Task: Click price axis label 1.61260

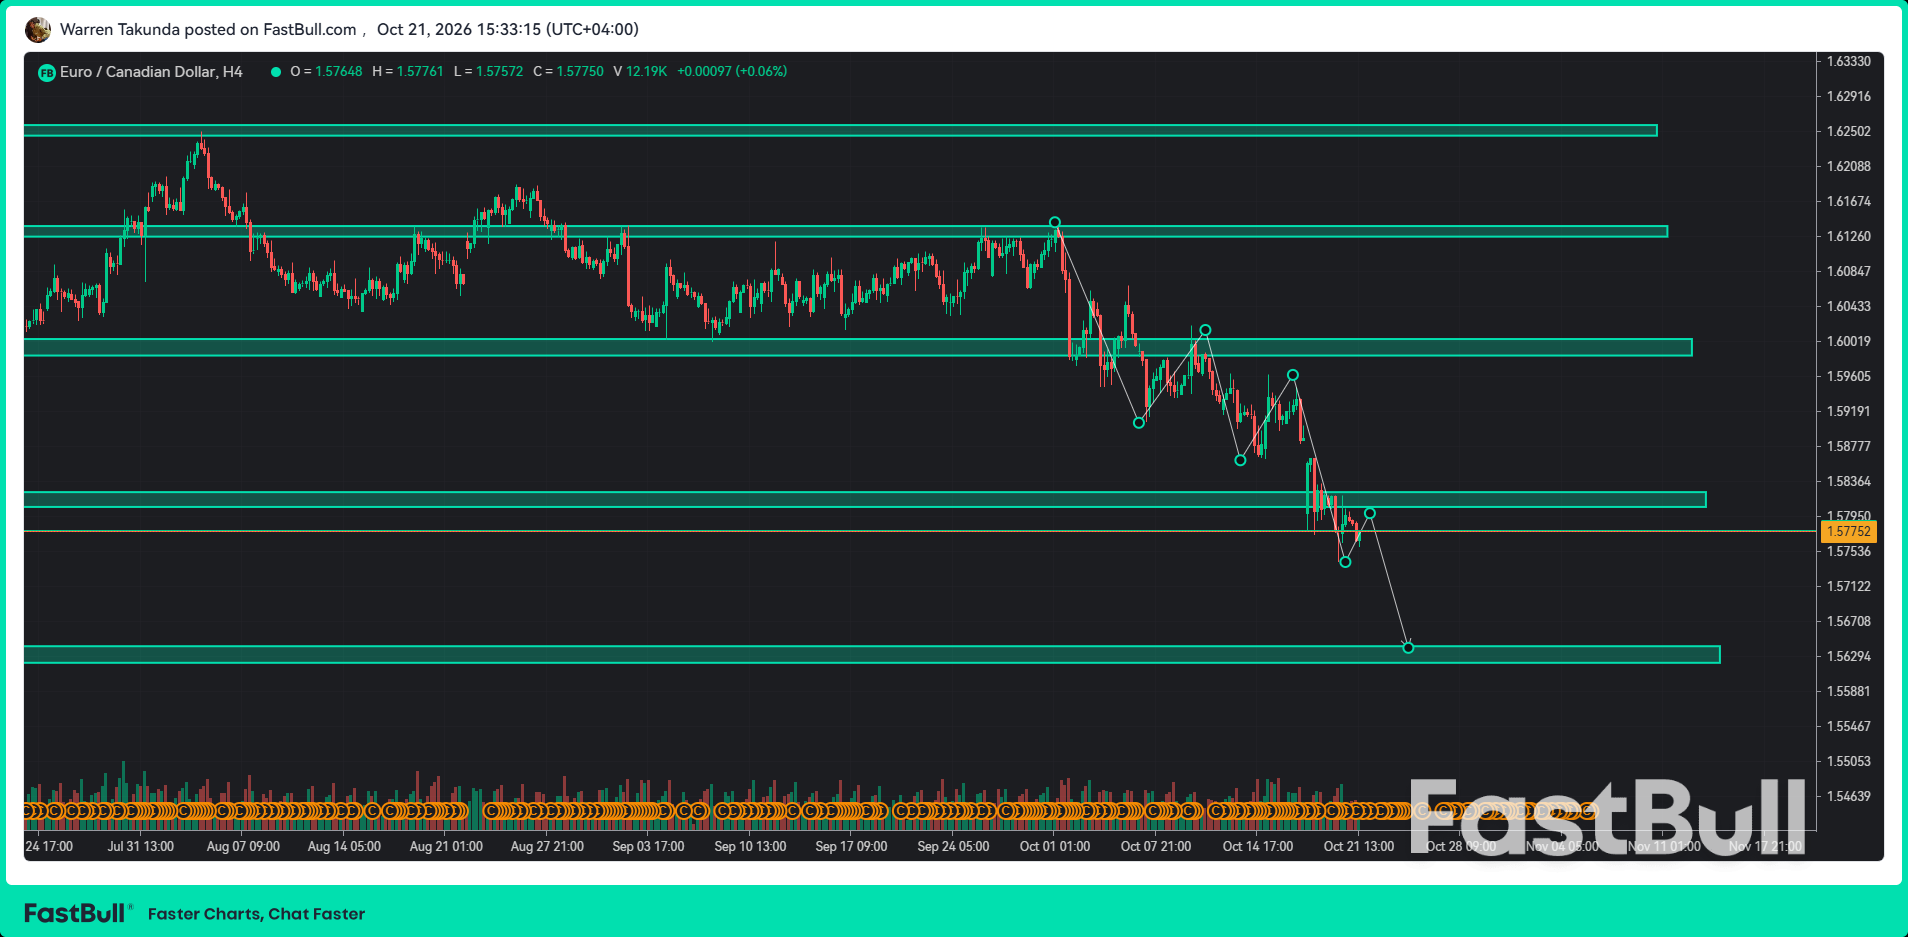Action: point(1848,236)
